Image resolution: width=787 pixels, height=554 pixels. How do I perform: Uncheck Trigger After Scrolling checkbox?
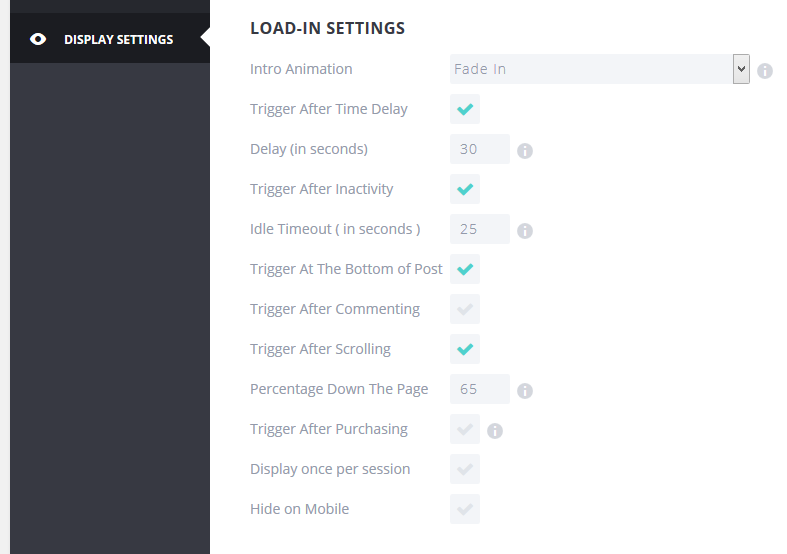coord(465,349)
